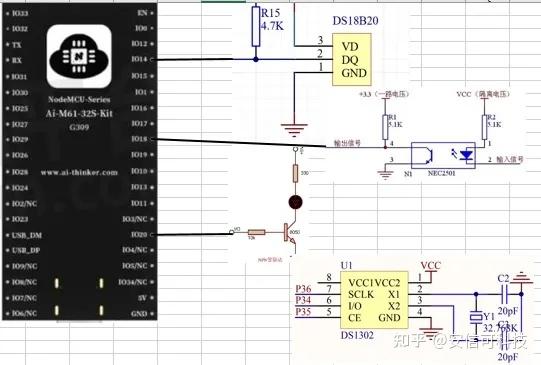Select the red LED symbol in the circuit
The image size is (541, 365).
pos(295,202)
